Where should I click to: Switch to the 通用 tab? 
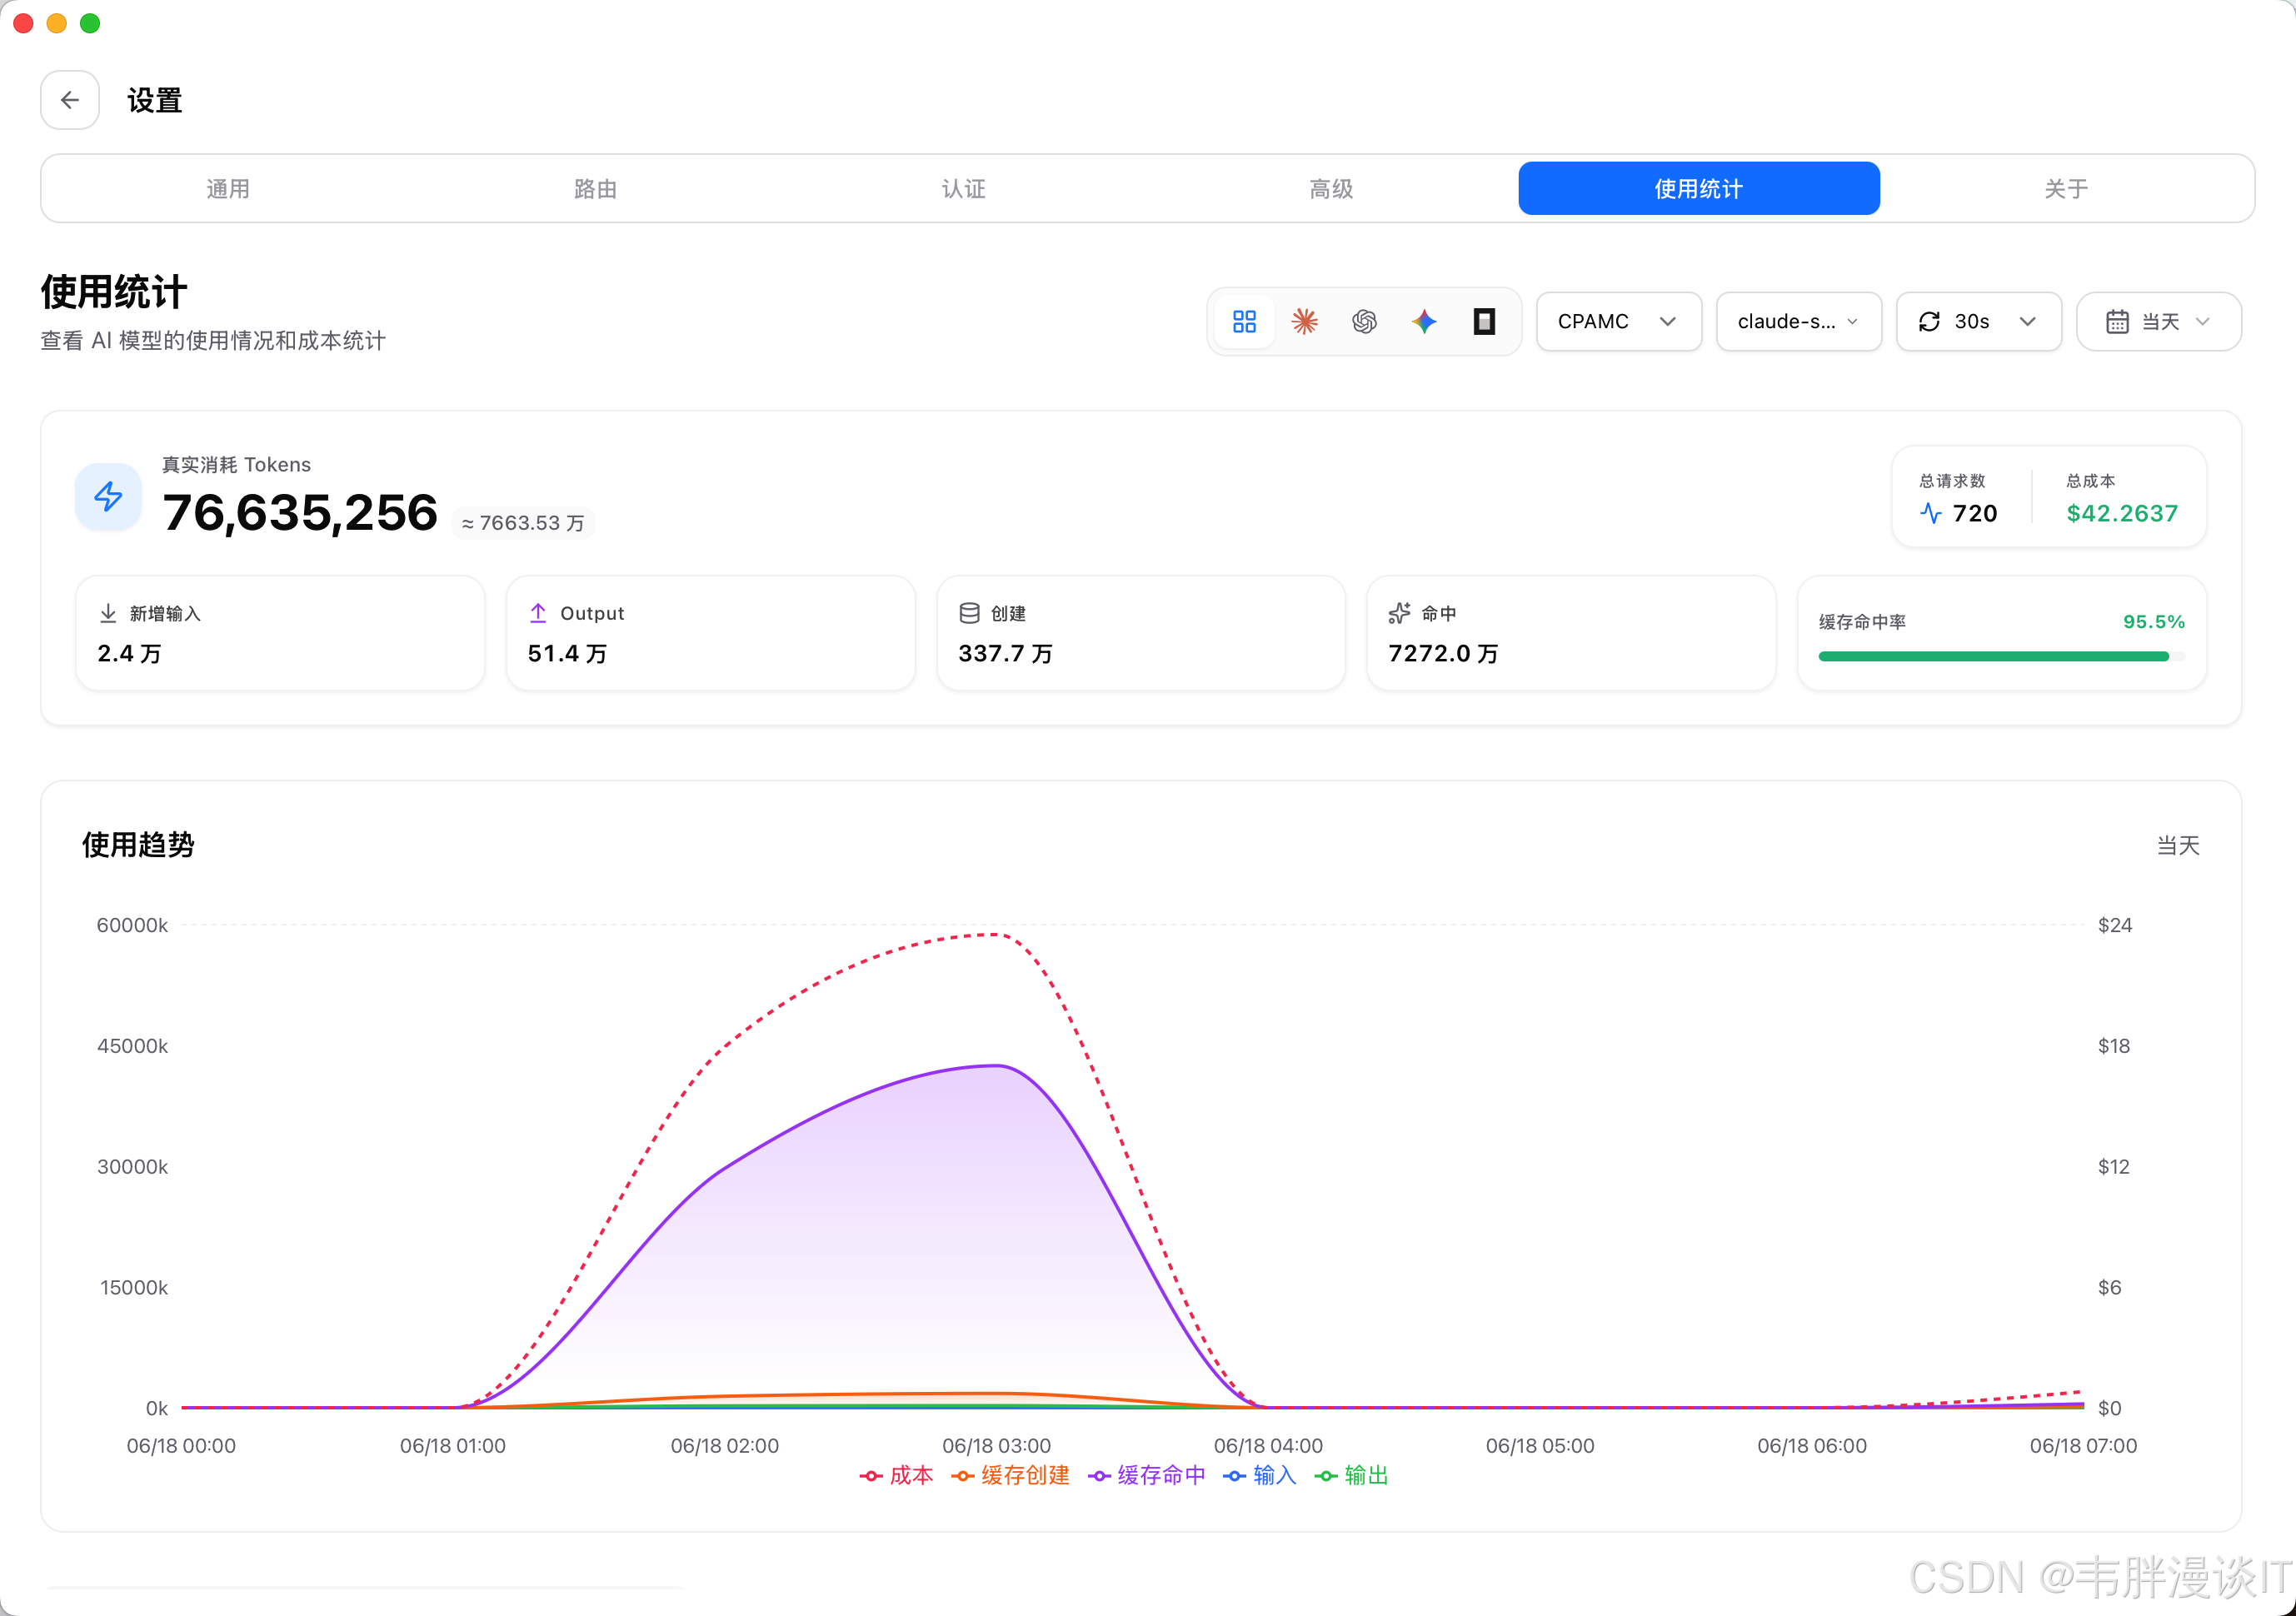tap(228, 189)
